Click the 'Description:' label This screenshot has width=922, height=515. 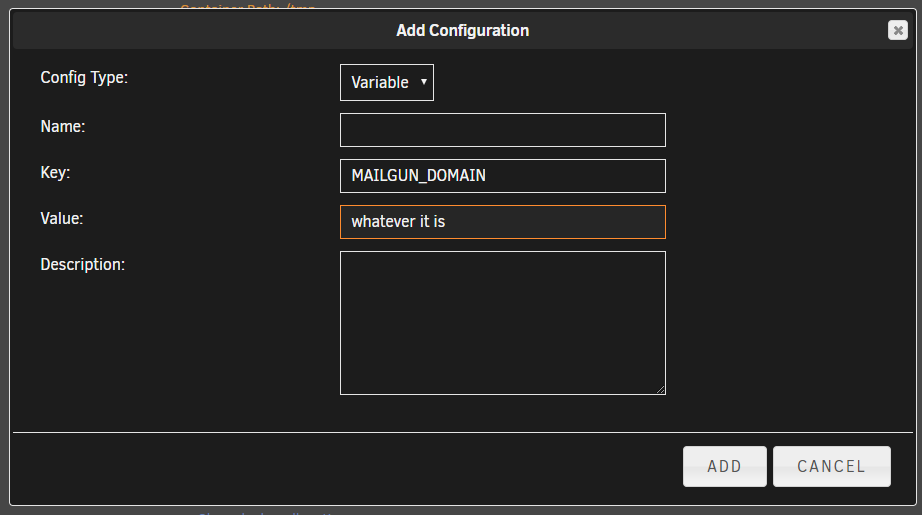tap(82, 265)
